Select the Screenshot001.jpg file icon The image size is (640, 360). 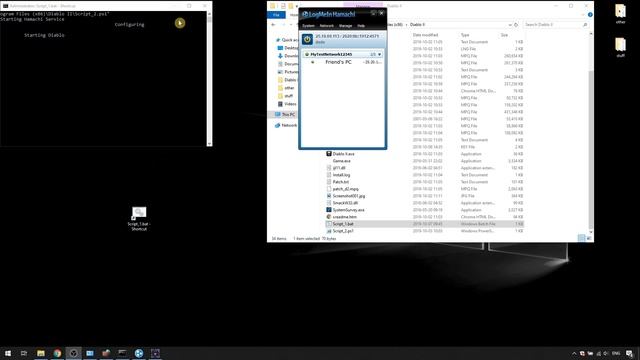[329, 196]
